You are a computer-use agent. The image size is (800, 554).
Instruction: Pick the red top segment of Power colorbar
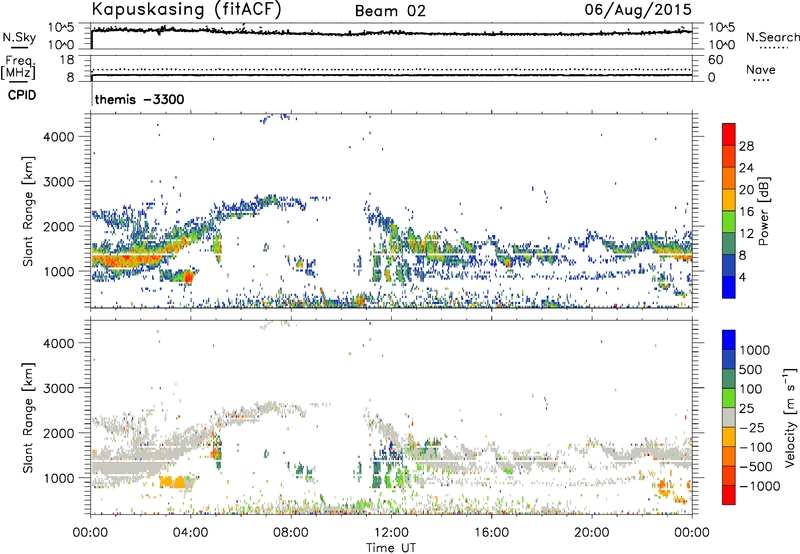pos(729,135)
